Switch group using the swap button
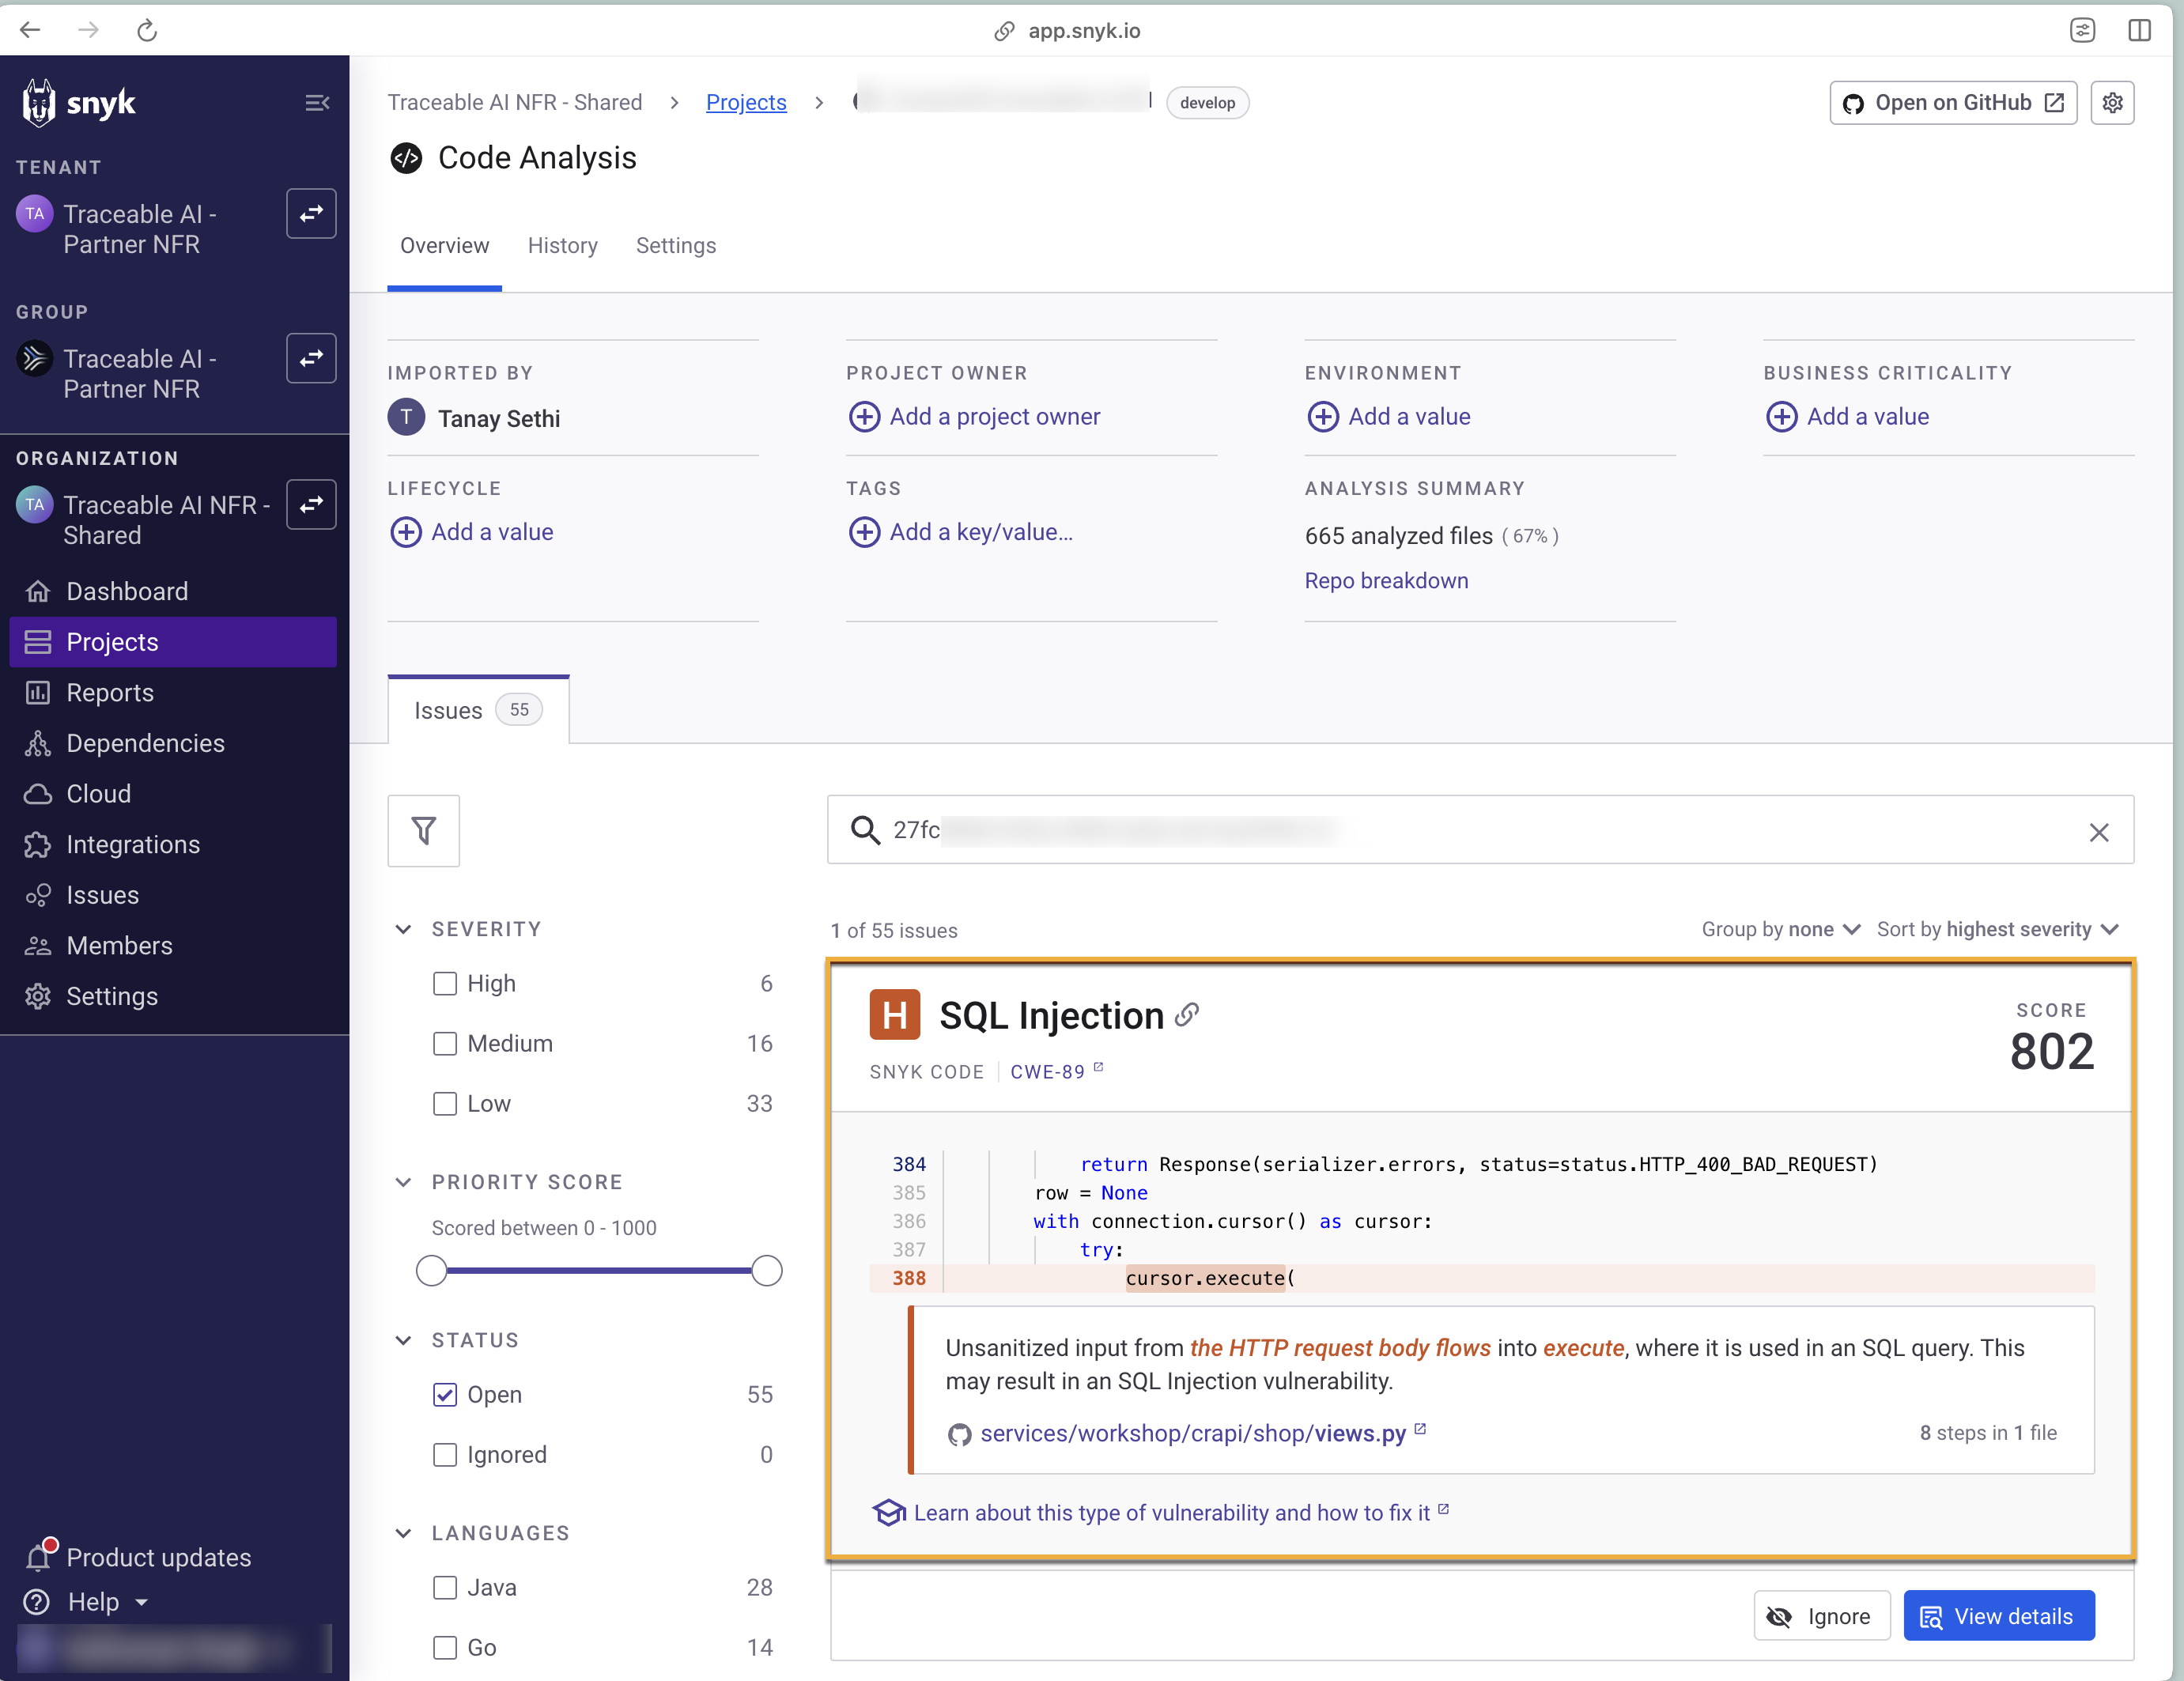 pos(311,358)
